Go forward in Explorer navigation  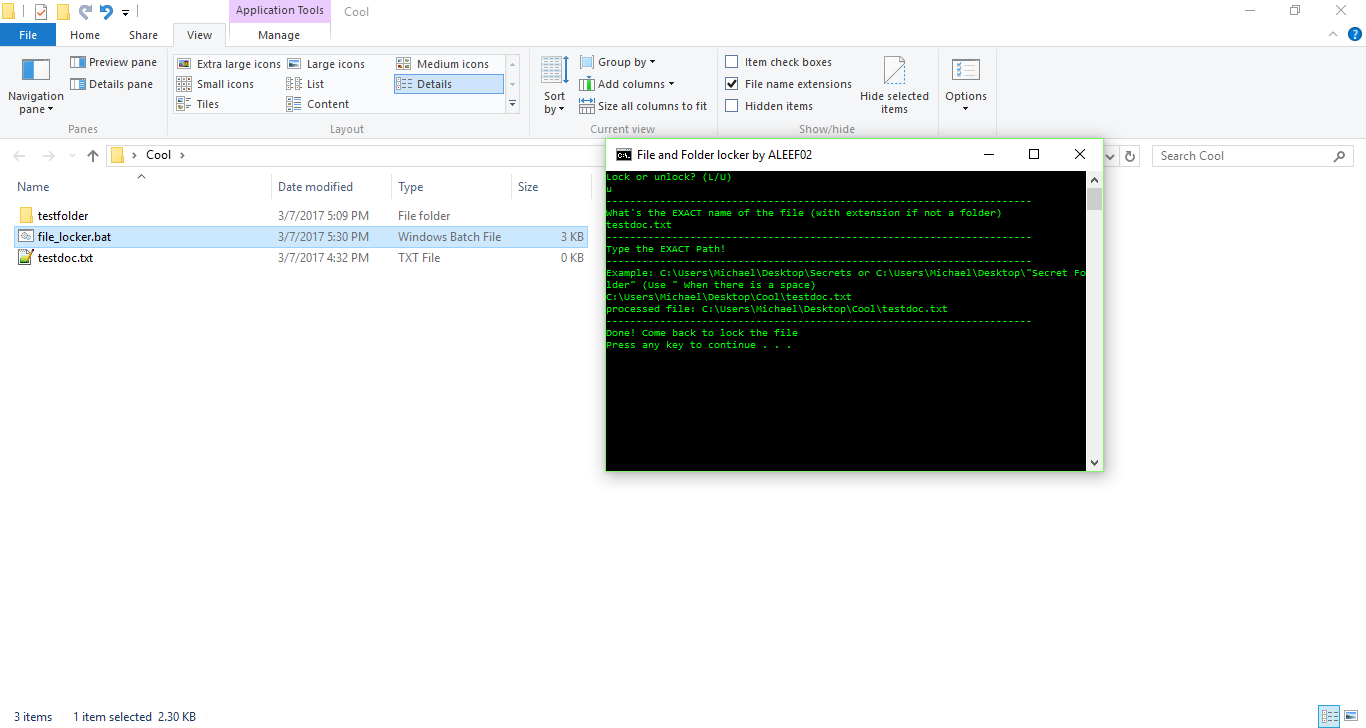48,156
